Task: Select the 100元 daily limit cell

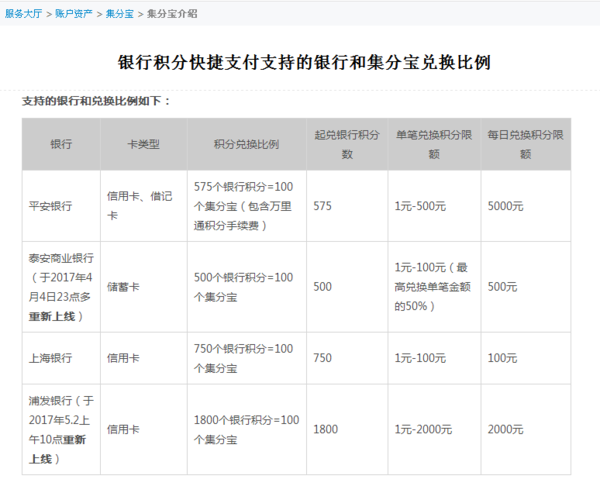Action: tap(525, 358)
